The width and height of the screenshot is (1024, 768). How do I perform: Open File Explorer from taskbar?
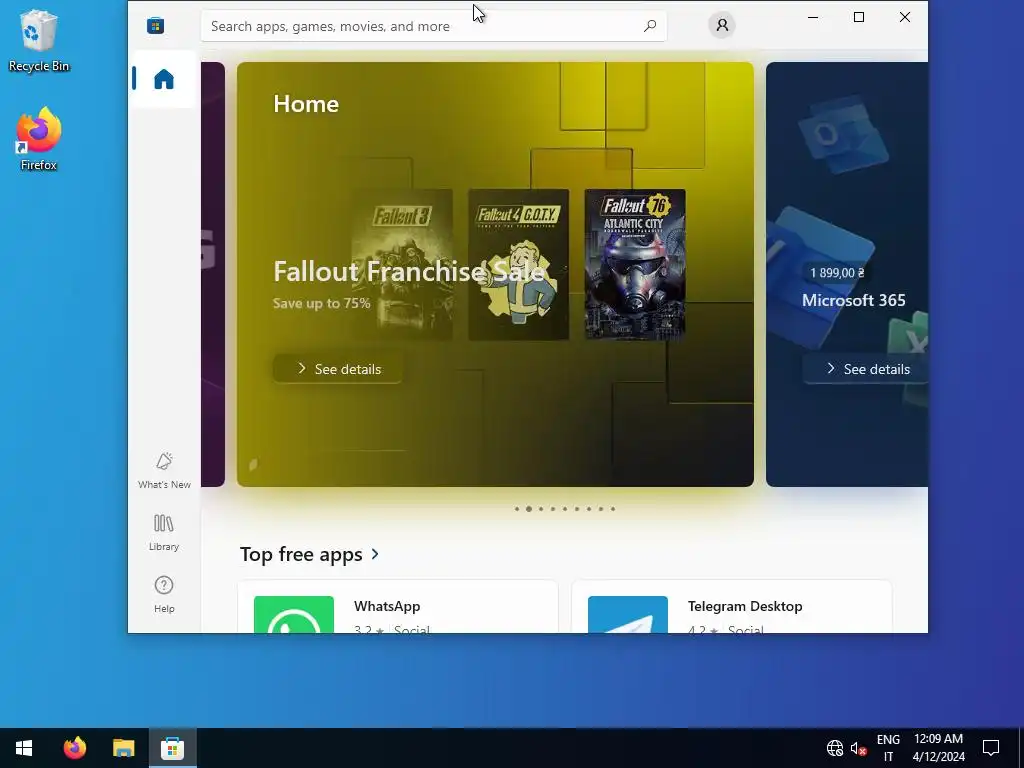pyautogui.click(x=123, y=748)
